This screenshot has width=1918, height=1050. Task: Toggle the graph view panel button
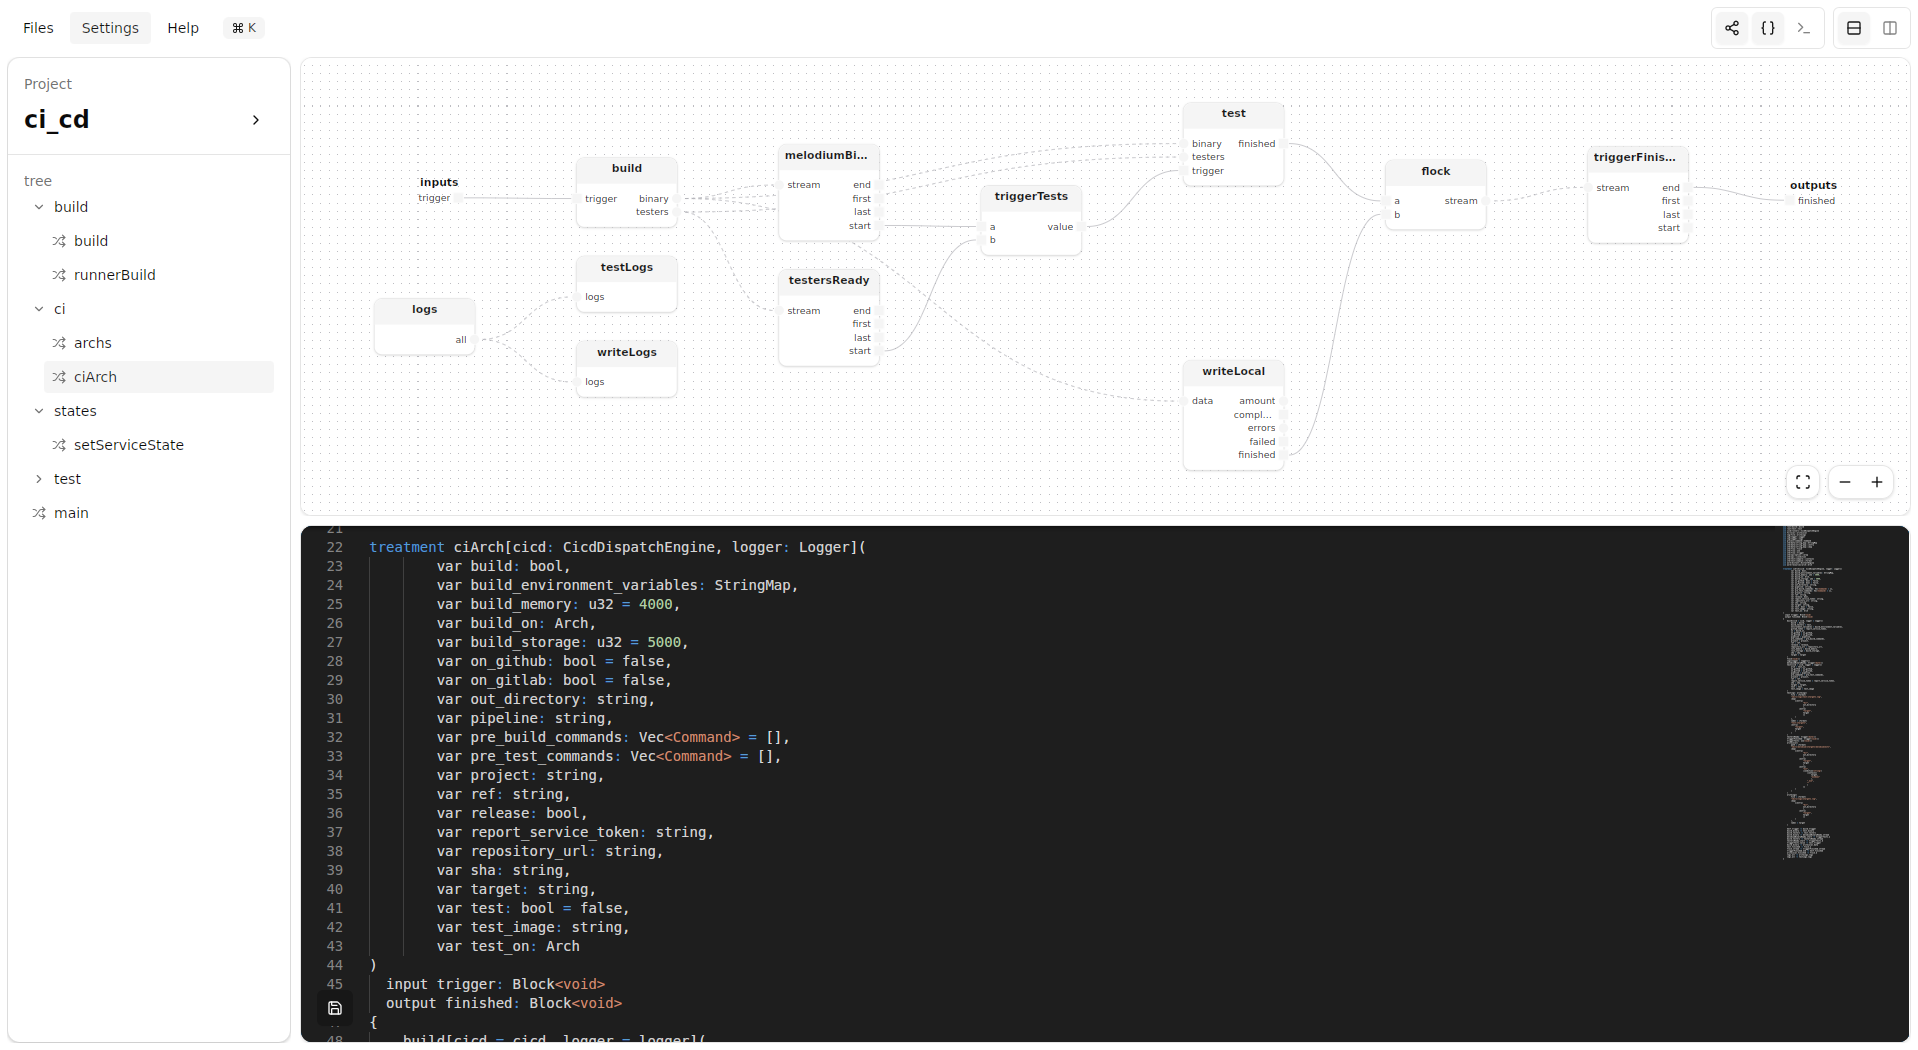tap(1731, 28)
